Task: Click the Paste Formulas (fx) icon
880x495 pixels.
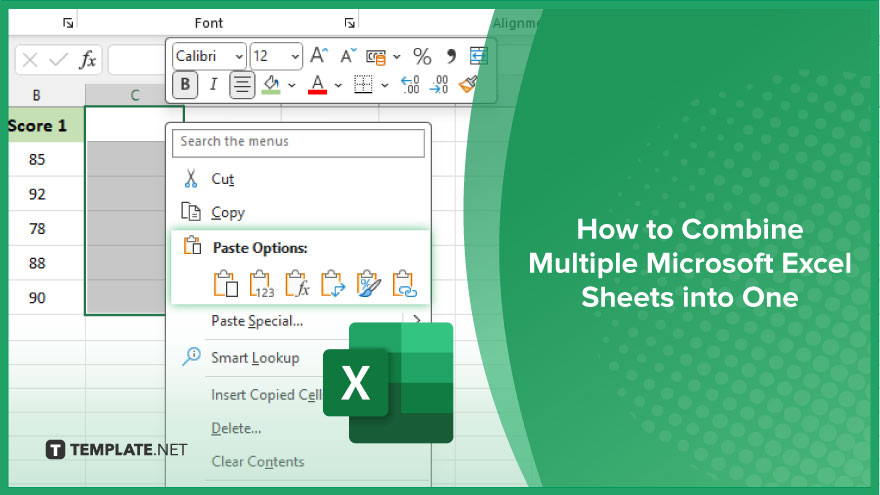Action: [x=297, y=283]
